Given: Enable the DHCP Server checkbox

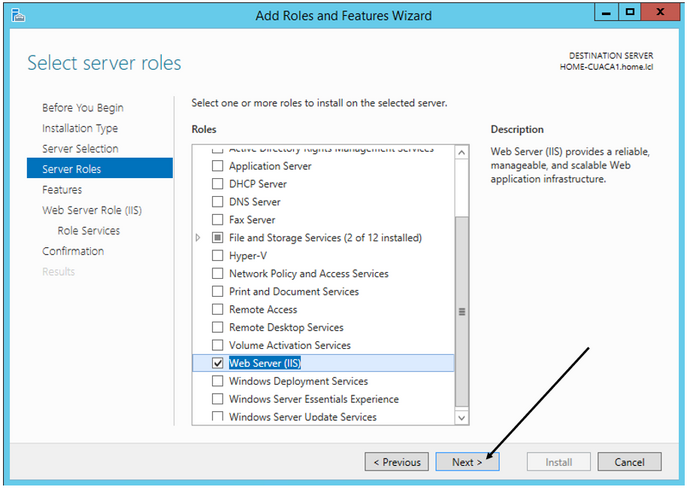Looking at the screenshot, I should coord(217,184).
